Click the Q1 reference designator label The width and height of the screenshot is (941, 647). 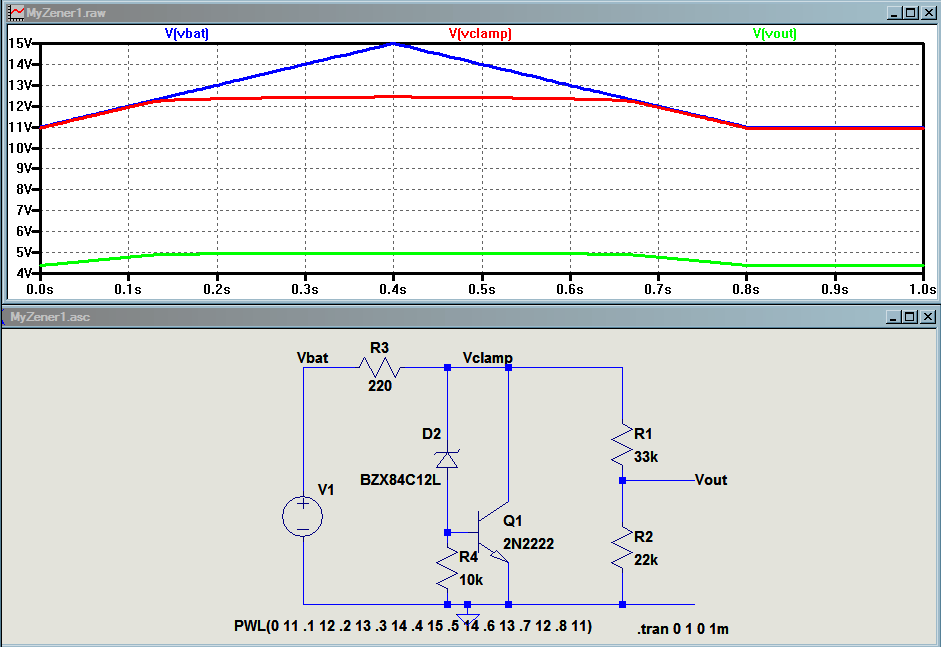513,520
